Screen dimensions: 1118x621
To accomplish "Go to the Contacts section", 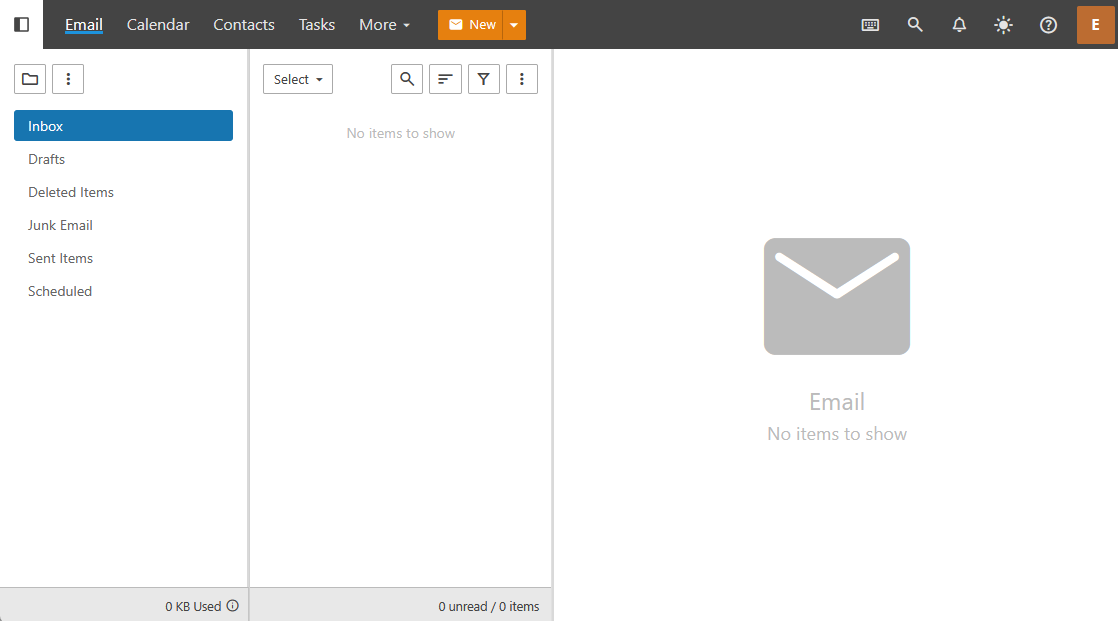I will [x=244, y=25].
